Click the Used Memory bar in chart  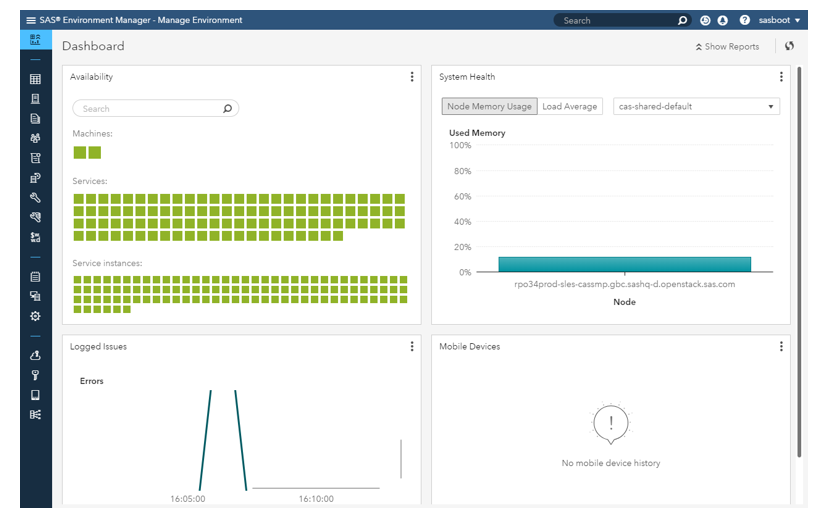[x=624, y=264]
